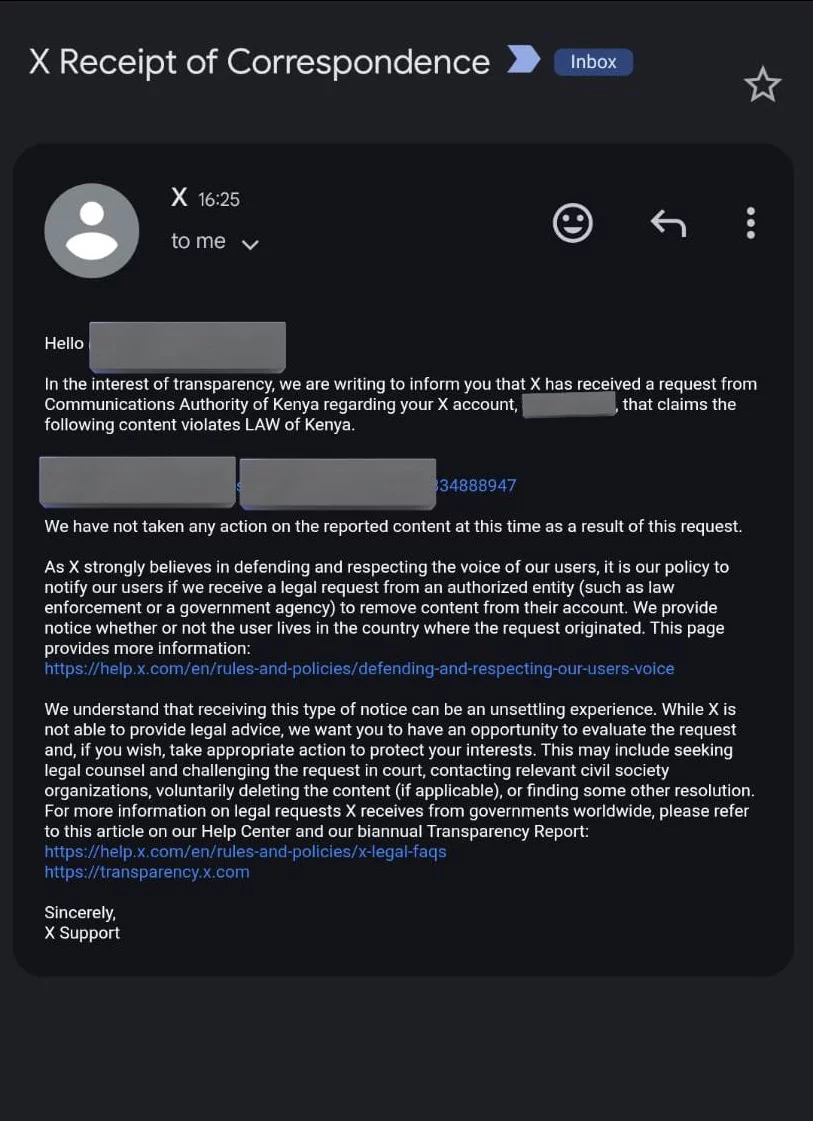Click the "We have not taken any action" sentence

tap(393, 526)
